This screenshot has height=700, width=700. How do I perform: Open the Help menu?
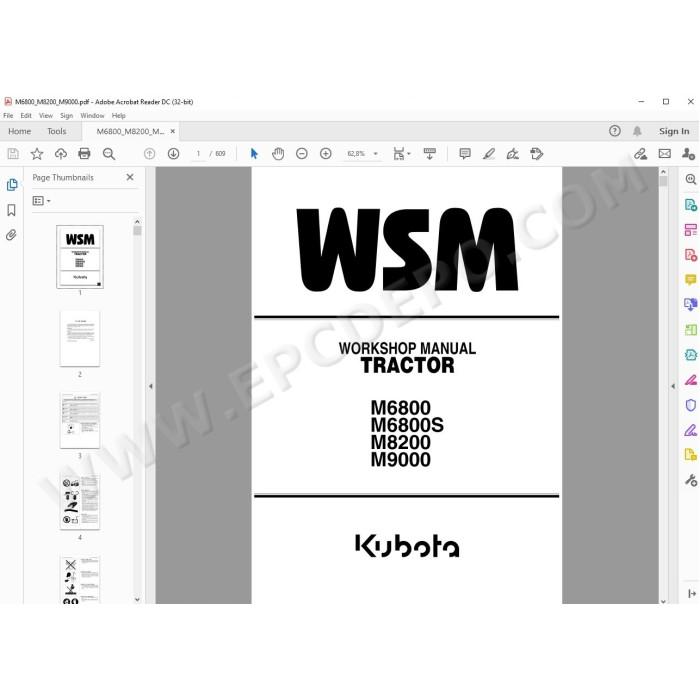click(118, 116)
